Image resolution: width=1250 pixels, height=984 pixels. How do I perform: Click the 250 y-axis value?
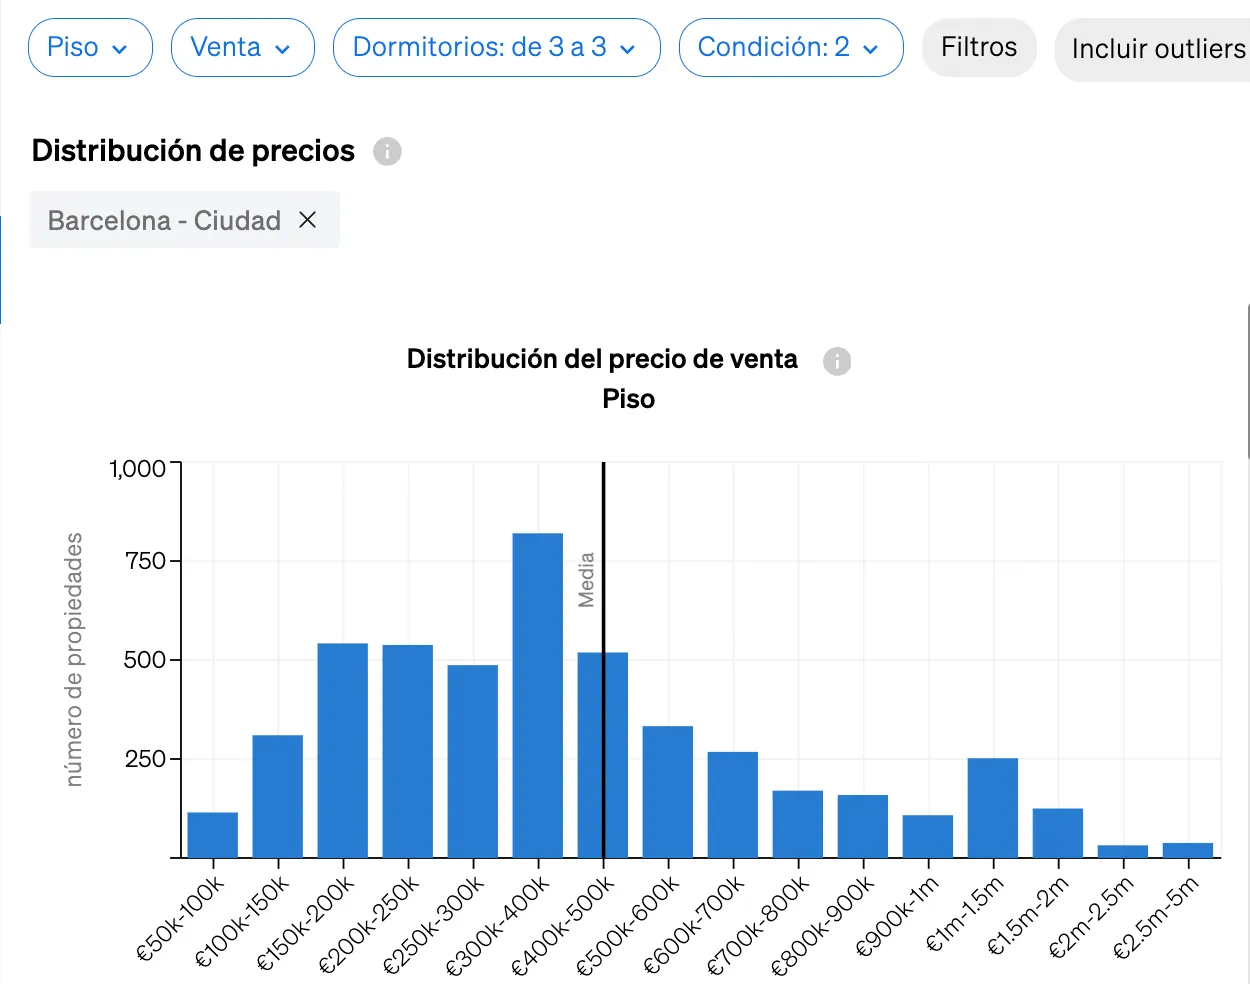[146, 759]
